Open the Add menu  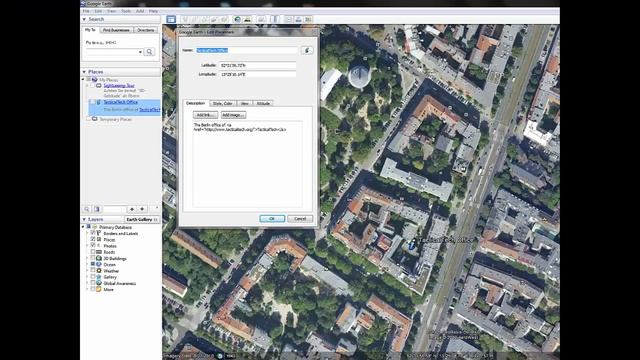tap(140, 11)
